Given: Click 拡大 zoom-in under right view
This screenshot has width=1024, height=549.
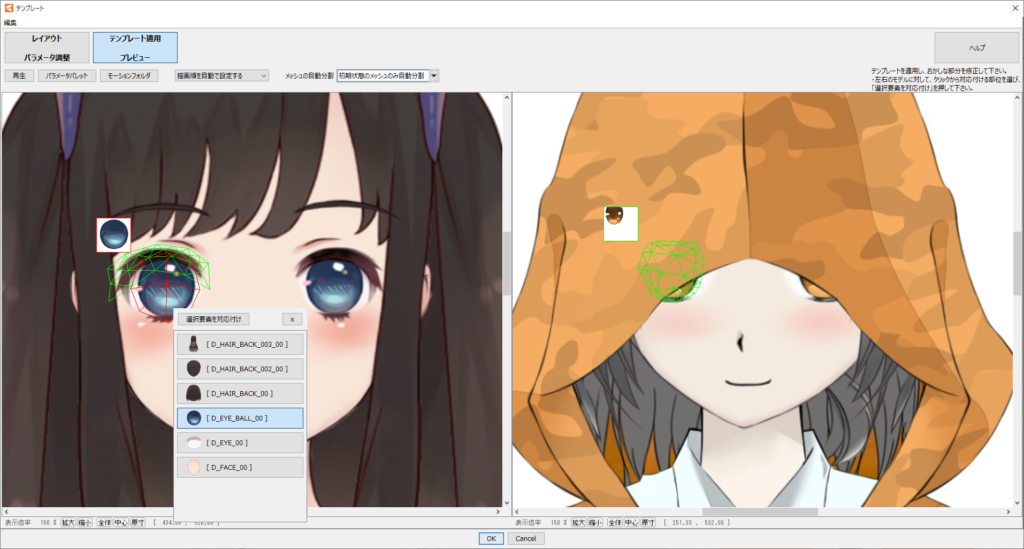Looking at the screenshot, I should pos(578,523).
